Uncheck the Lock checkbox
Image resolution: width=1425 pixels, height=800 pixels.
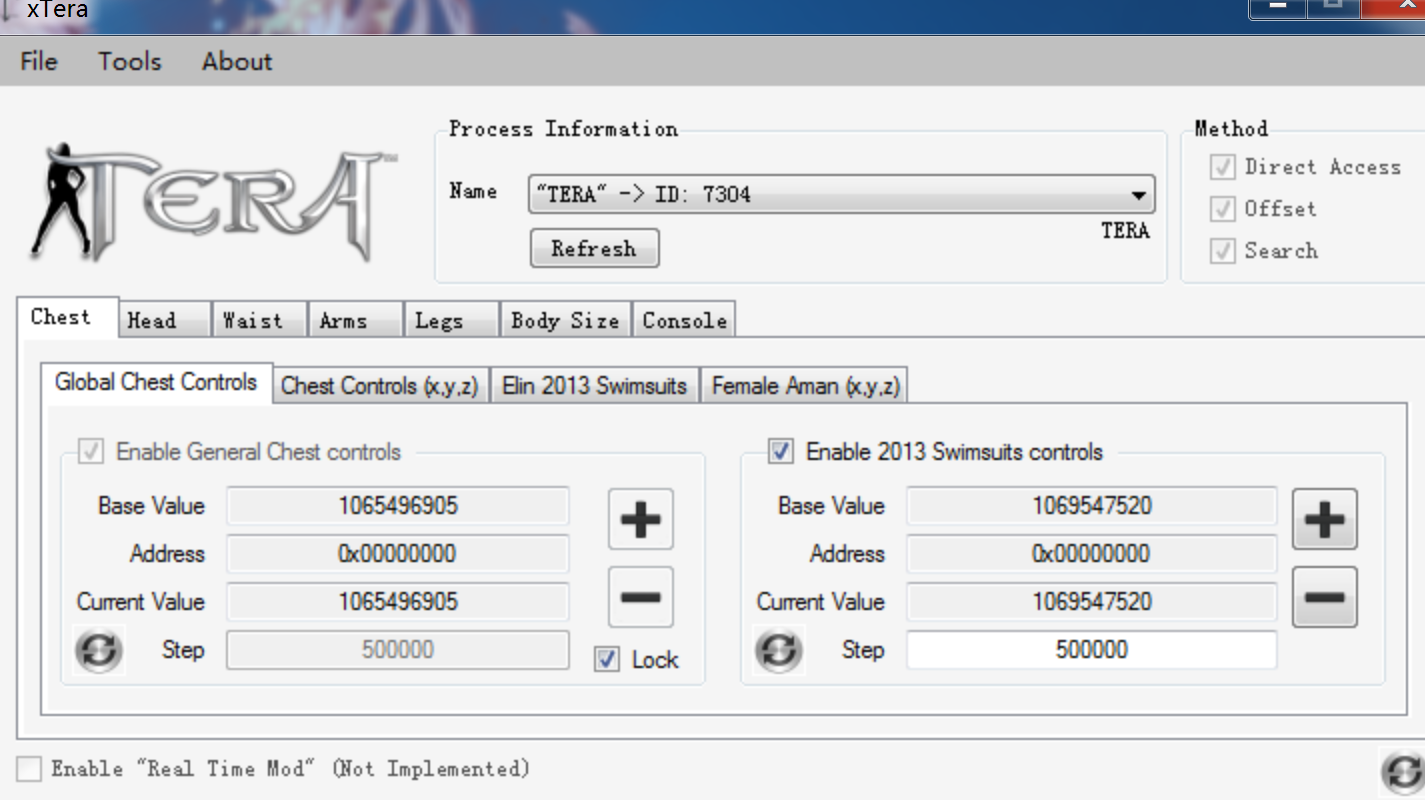pos(607,660)
